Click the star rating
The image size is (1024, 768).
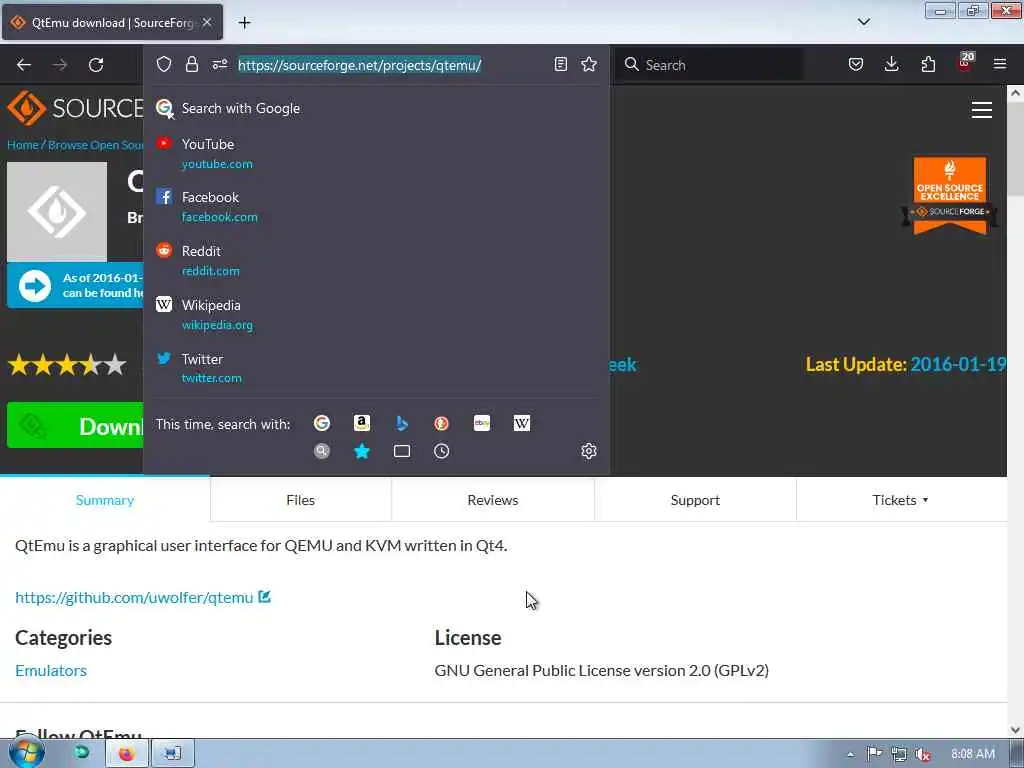[x=67, y=364]
